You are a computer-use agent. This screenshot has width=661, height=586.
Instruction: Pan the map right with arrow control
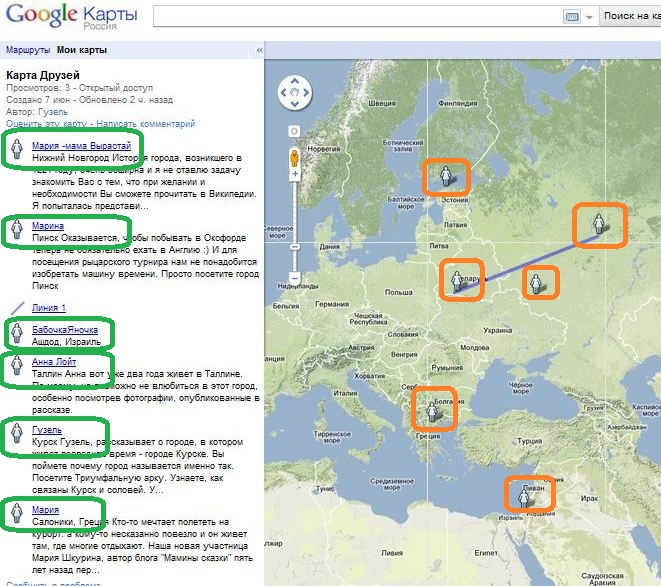306,92
